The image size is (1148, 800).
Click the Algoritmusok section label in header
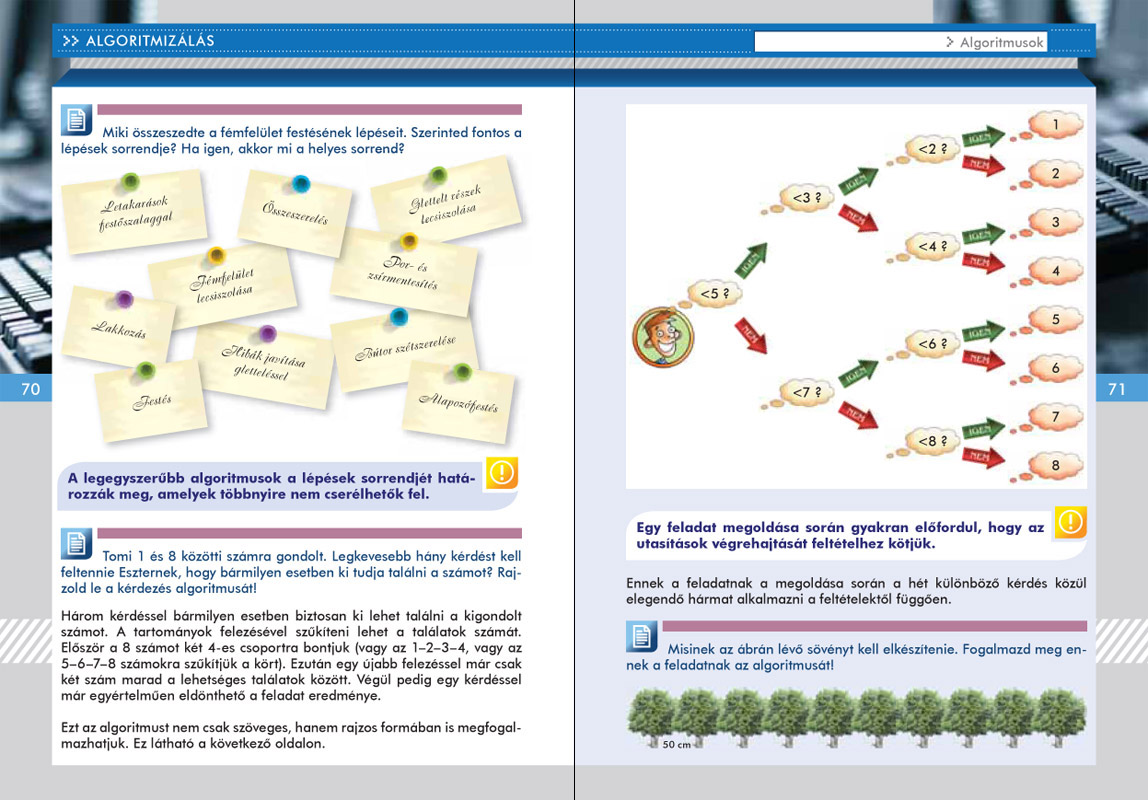pos(1000,42)
